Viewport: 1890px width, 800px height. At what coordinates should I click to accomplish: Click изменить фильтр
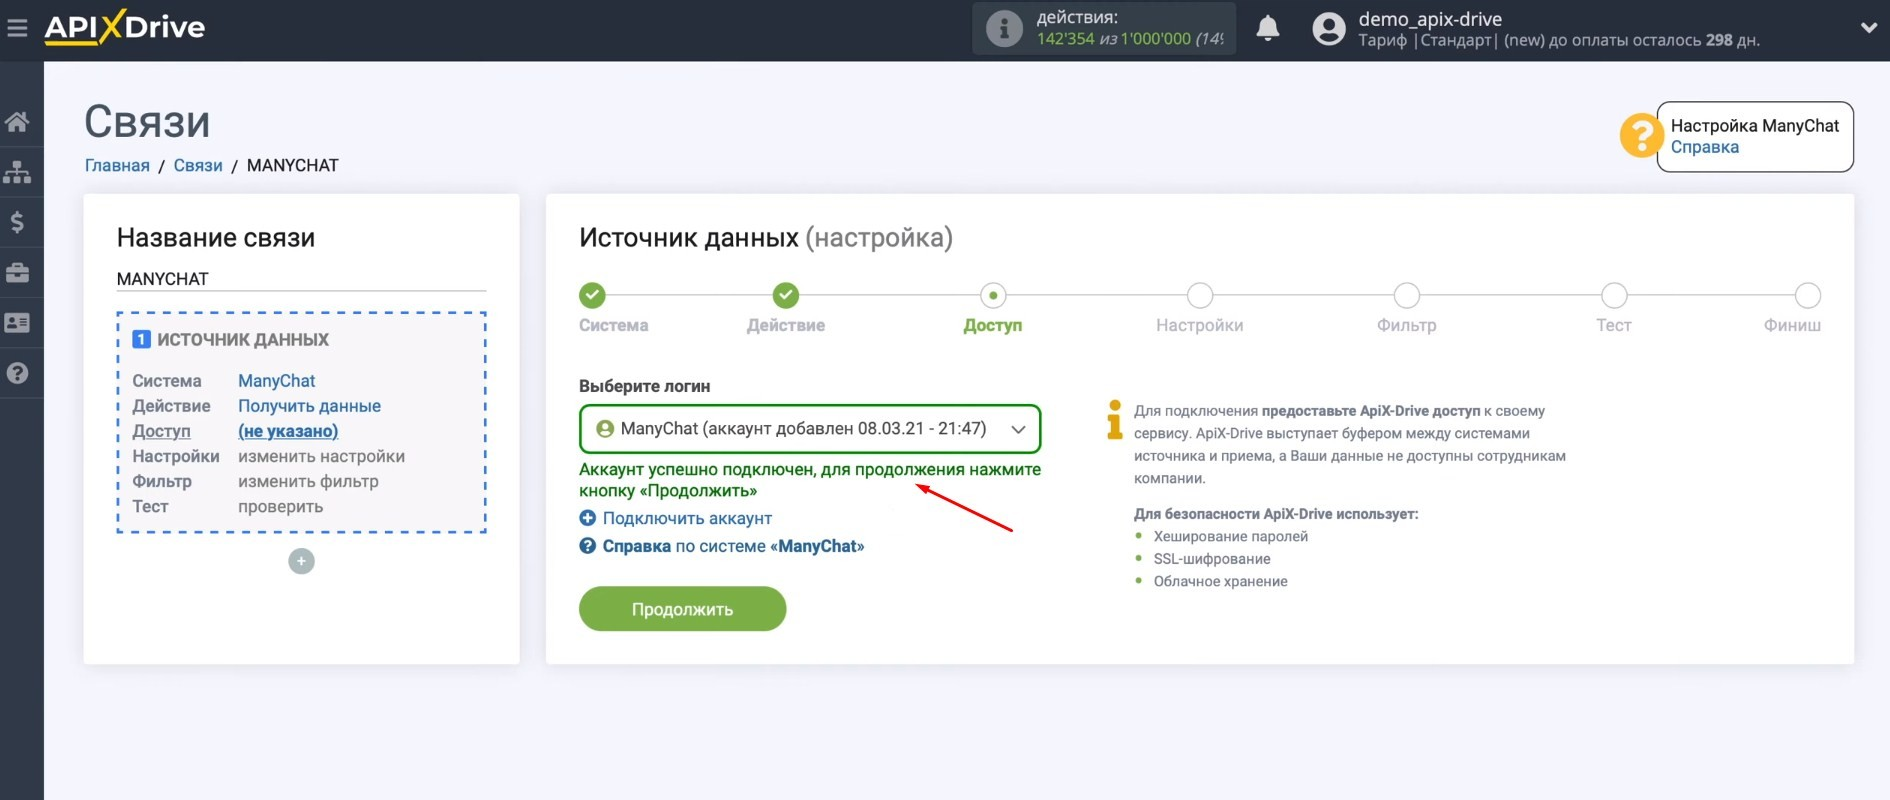[308, 481]
